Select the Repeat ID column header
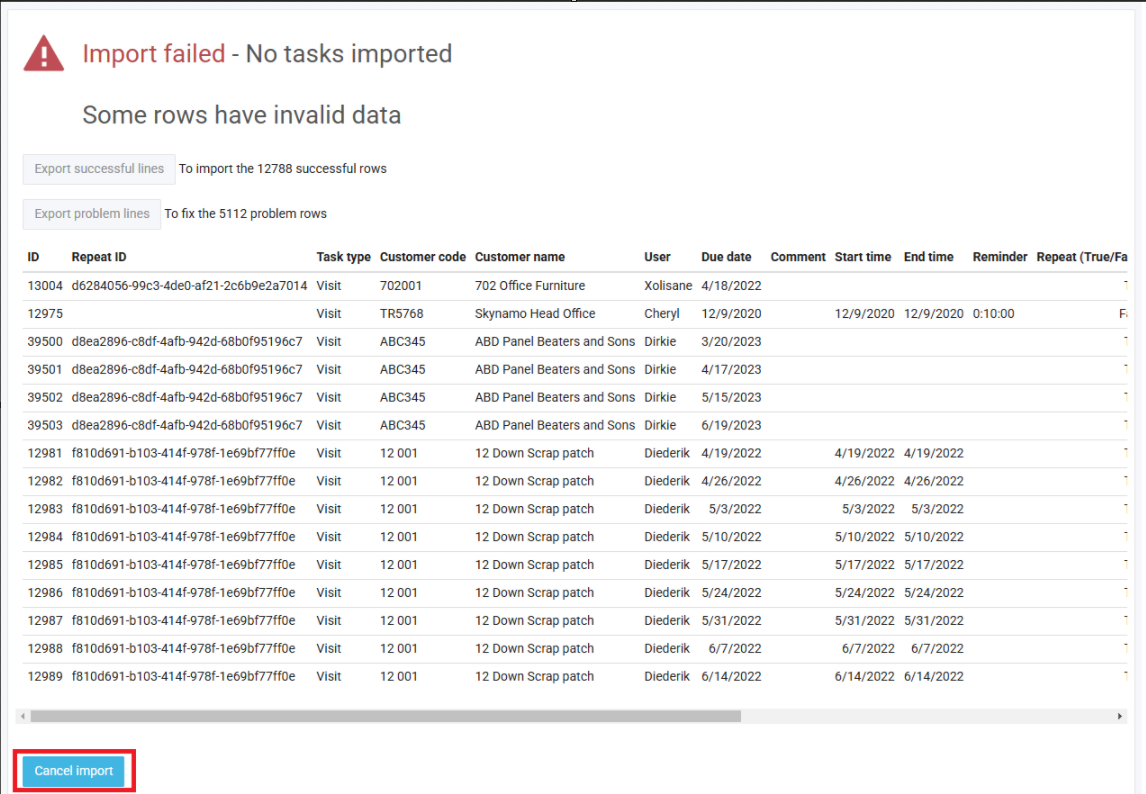 click(x=99, y=257)
